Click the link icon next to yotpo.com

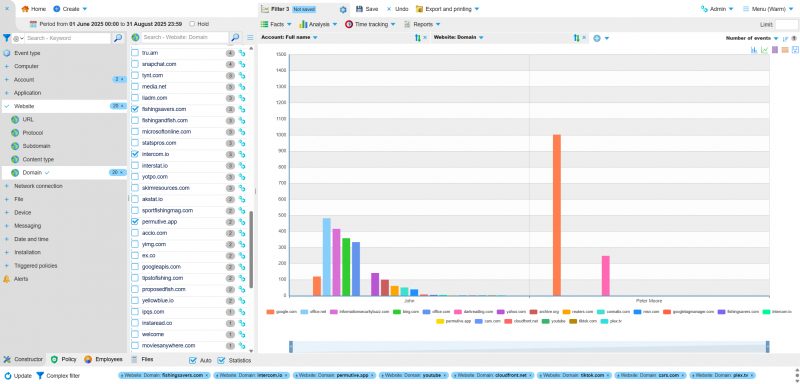(x=242, y=177)
